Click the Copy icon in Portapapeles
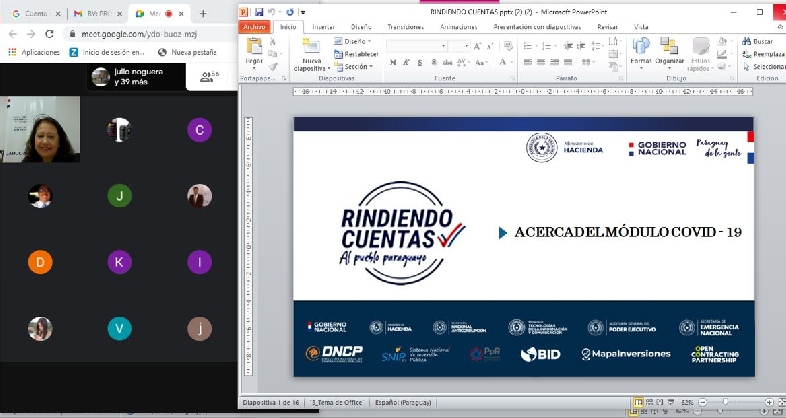 273,54
